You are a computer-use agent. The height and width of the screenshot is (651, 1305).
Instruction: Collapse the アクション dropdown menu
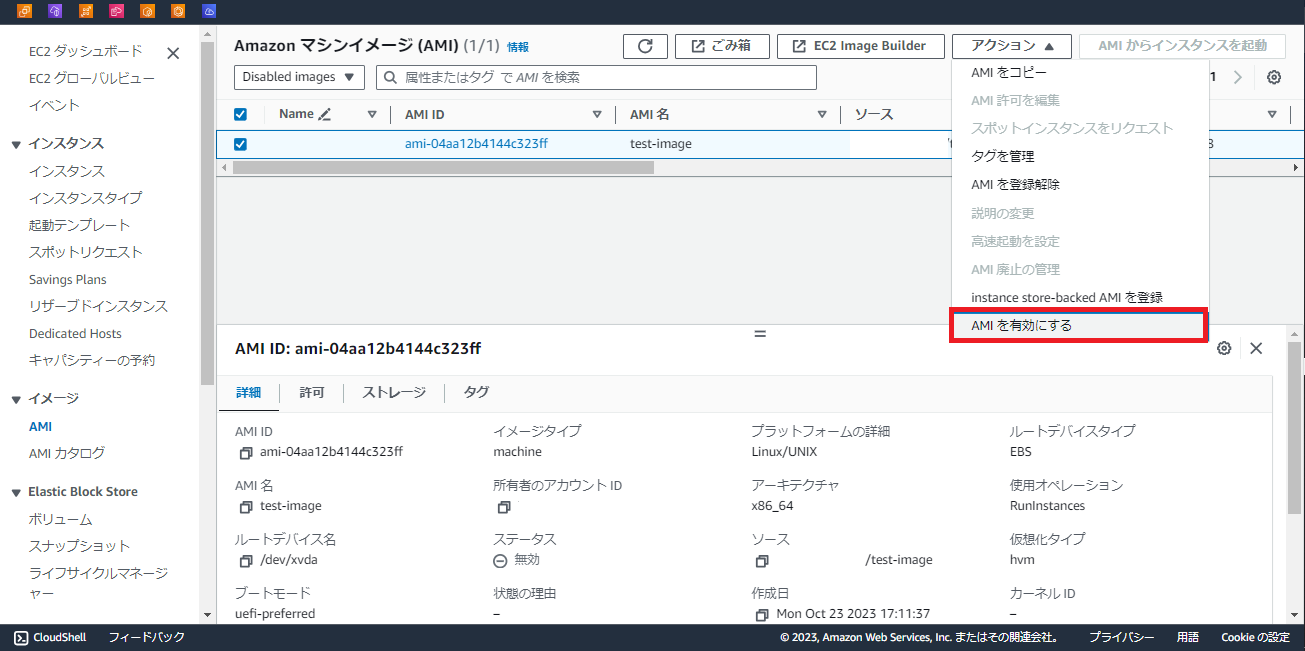point(1012,46)
